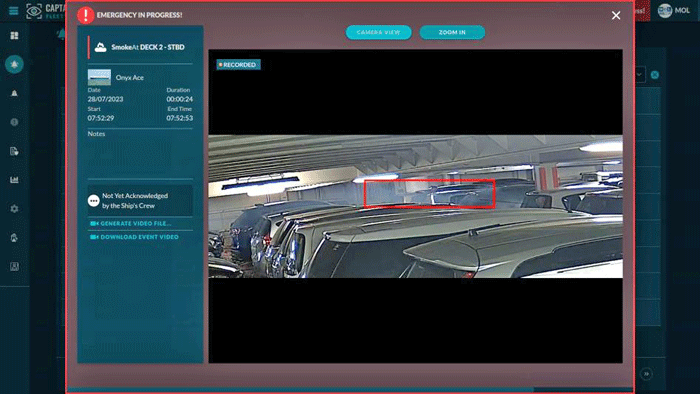
Task: Click the Not Yet Acknowledged status box
Action: [140, 201]
